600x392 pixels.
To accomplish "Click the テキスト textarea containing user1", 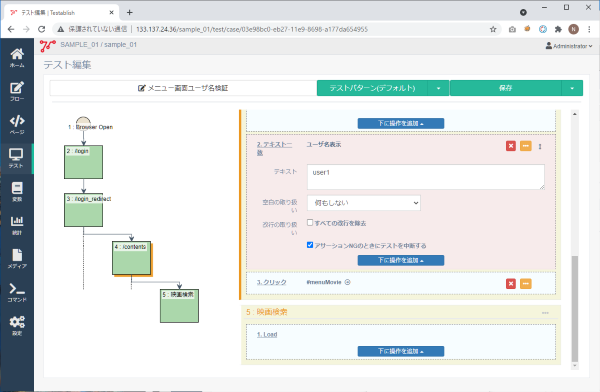I will (x=426, y=177).
